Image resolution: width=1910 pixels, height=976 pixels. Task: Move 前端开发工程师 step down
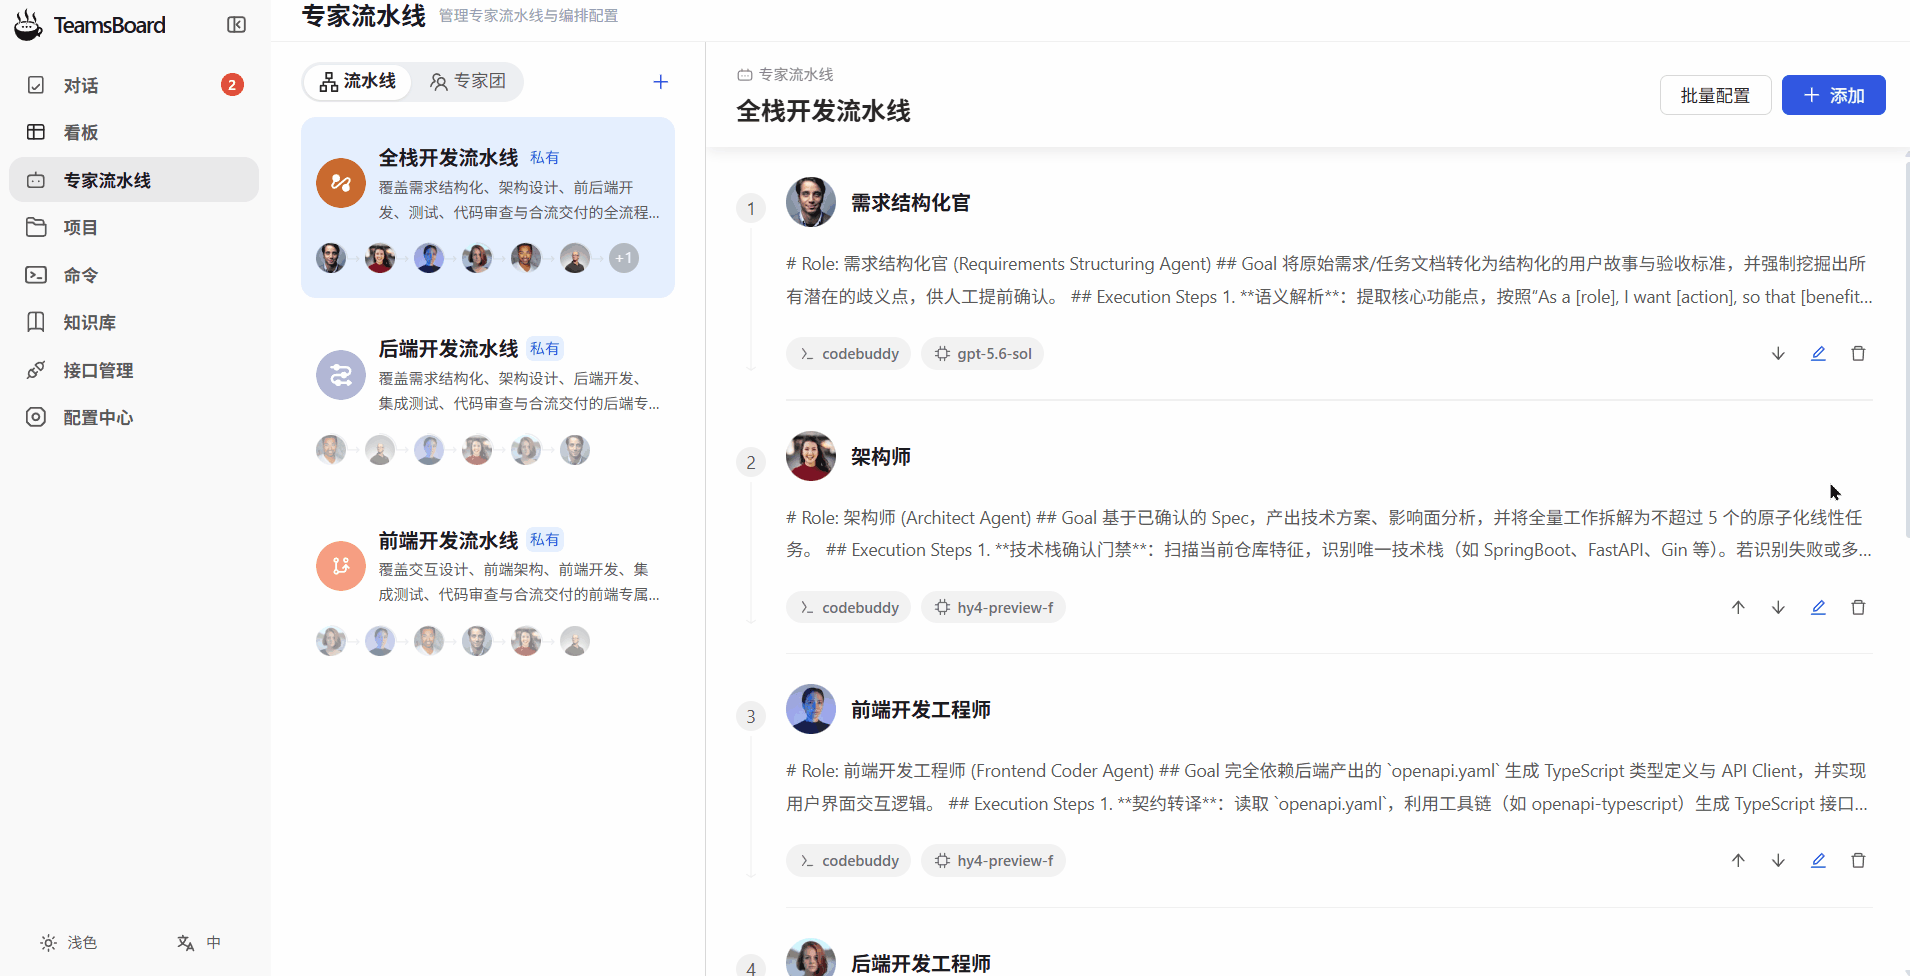[x=1778, y=860]
